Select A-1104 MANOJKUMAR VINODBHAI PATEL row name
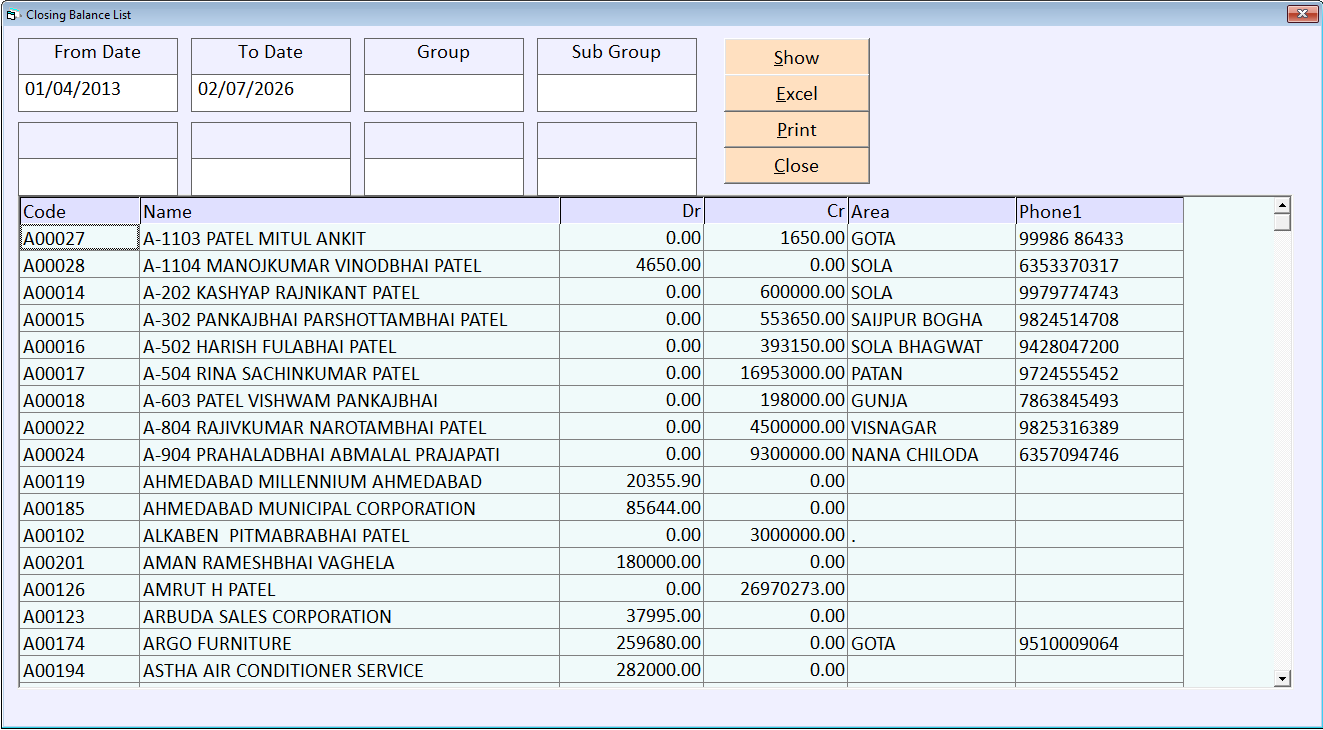The width and height of the screenshot is (1323, 730). pyautogui.click(x=350, y=265)
